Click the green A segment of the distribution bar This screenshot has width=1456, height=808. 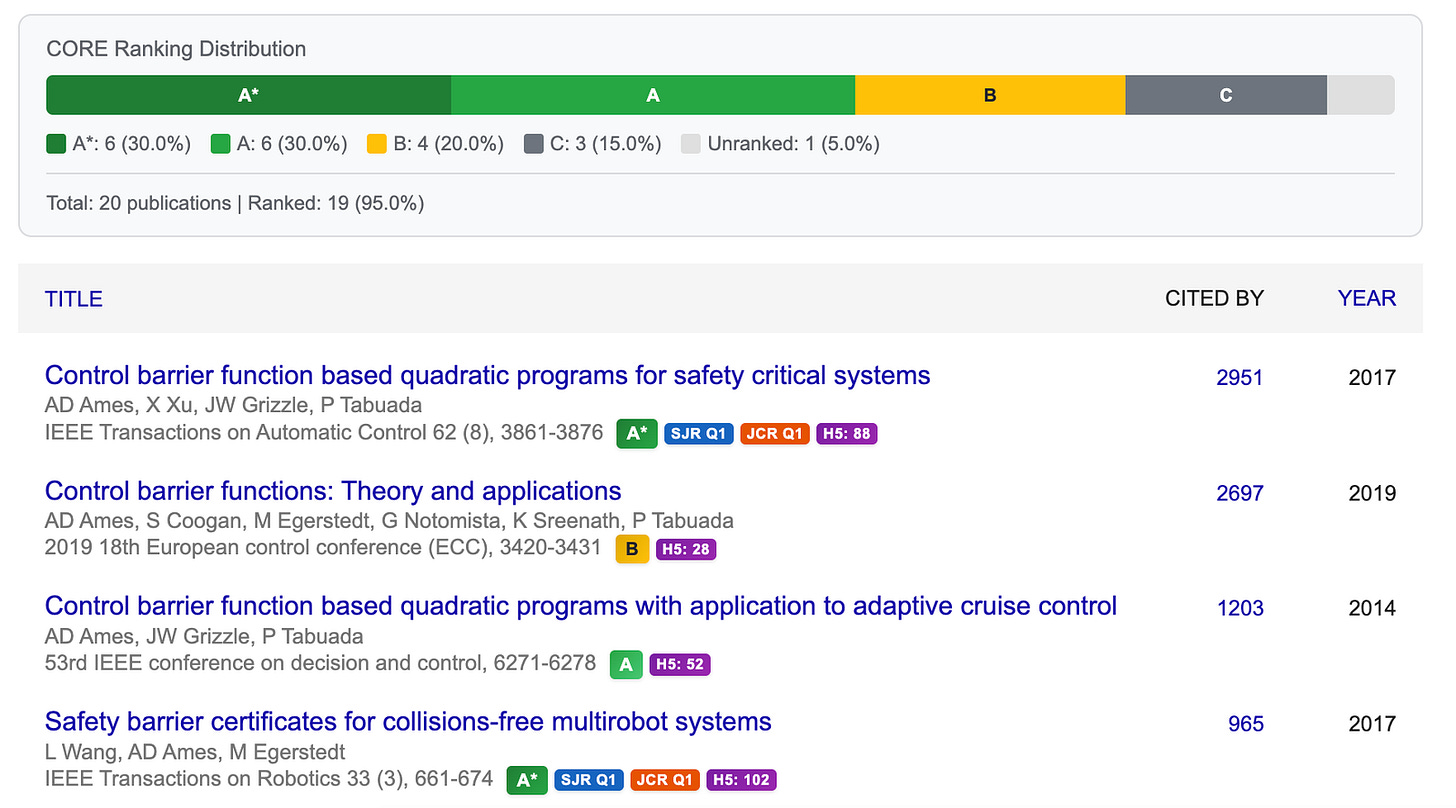[653, 95]
